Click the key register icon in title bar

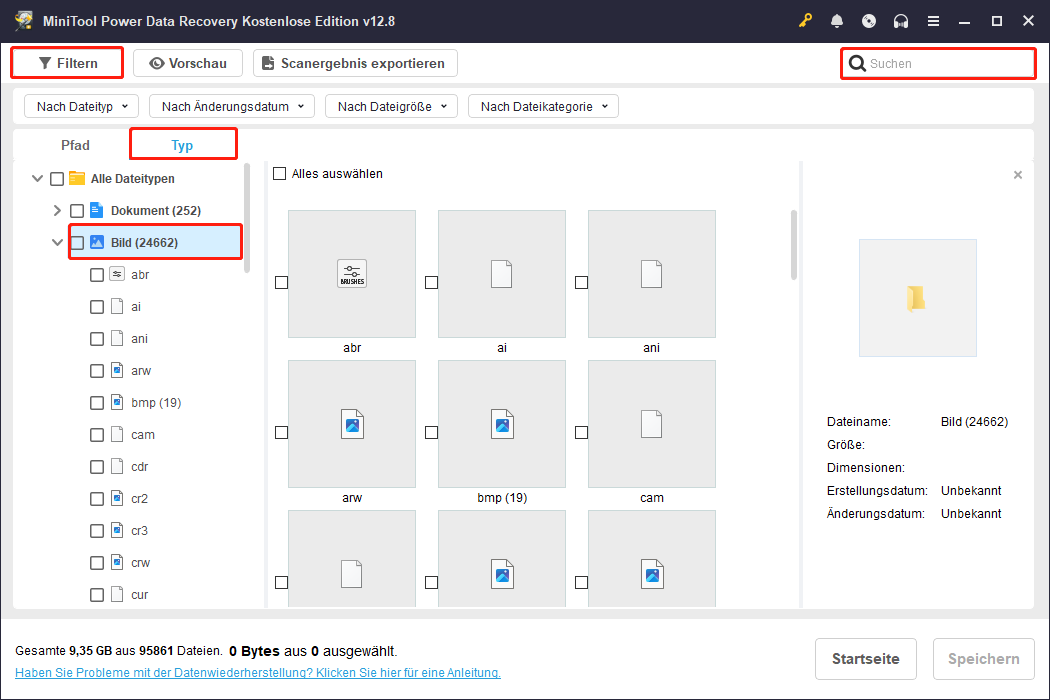pos(805,21)
